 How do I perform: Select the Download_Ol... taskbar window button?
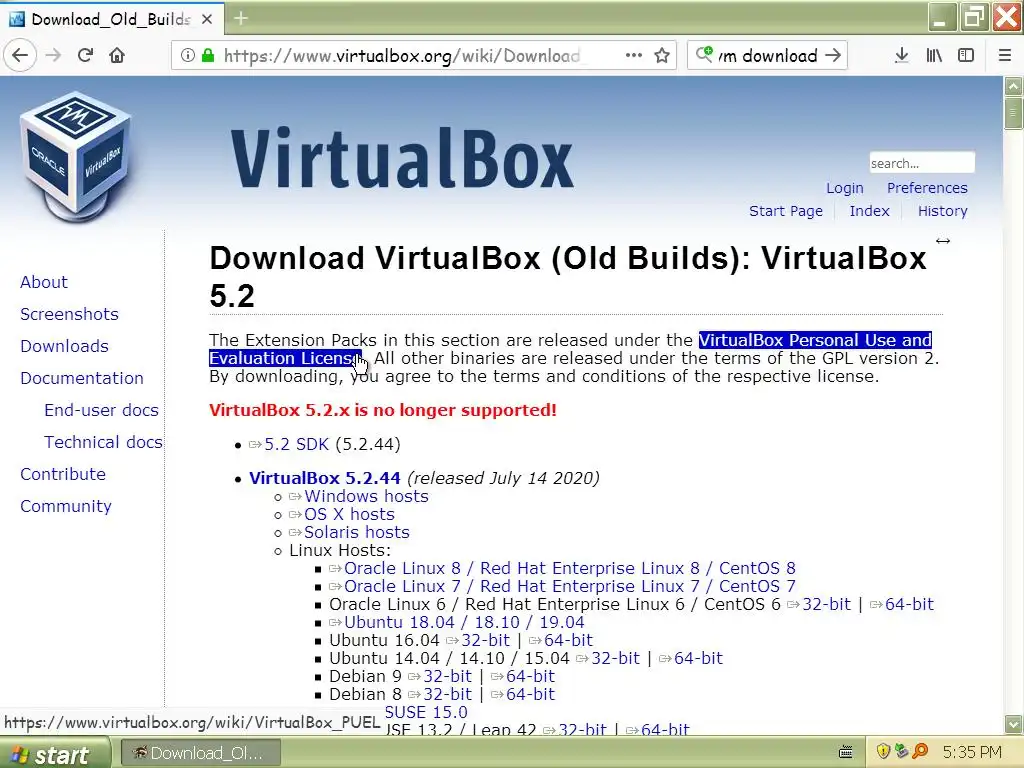pyautogui.click(x=200, y=753)
